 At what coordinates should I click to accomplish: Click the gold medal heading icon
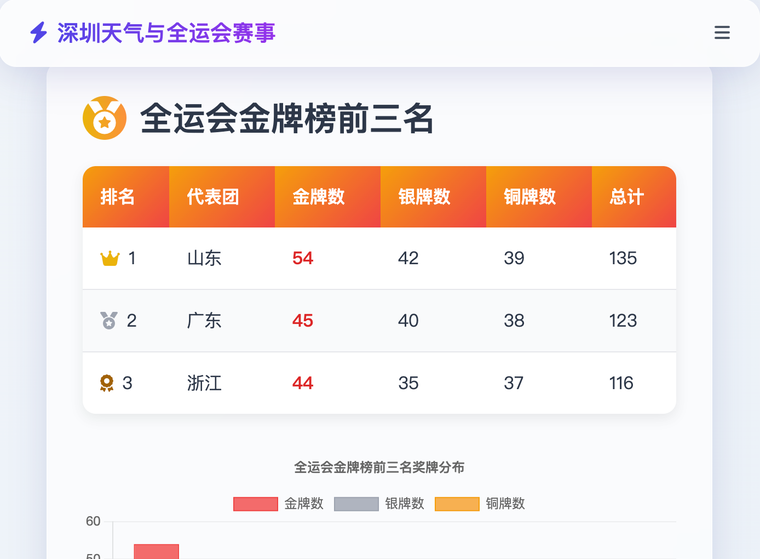(x=104, y=118)
